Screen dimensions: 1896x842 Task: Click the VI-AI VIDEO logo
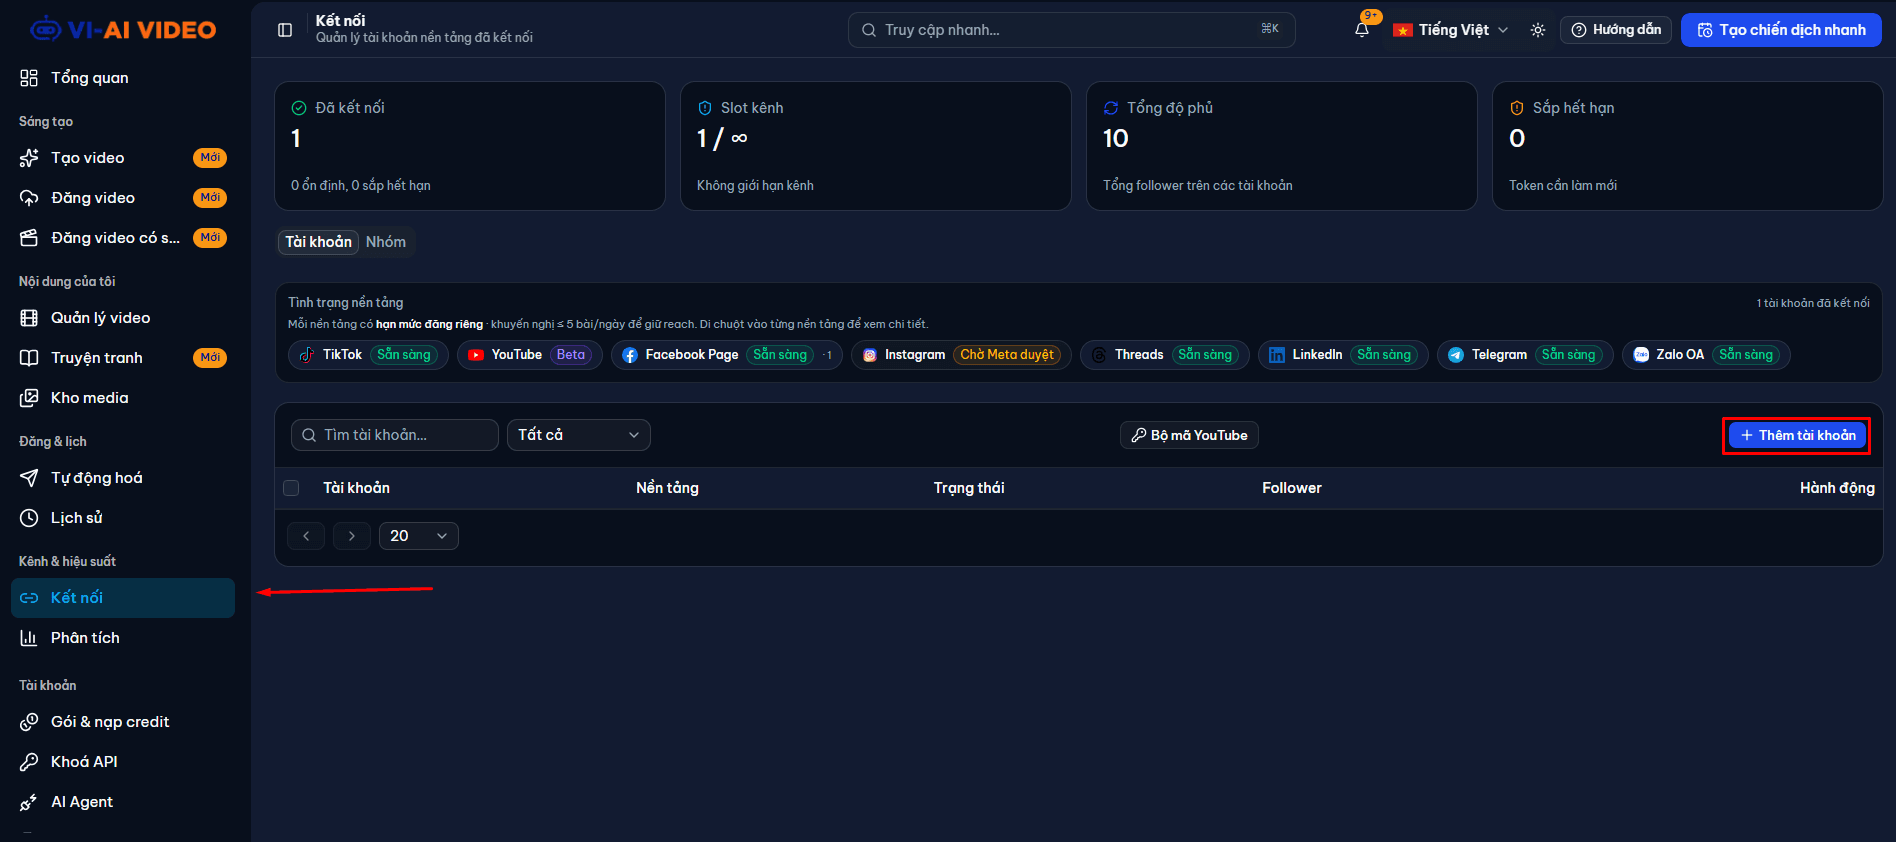pos(123,30)
